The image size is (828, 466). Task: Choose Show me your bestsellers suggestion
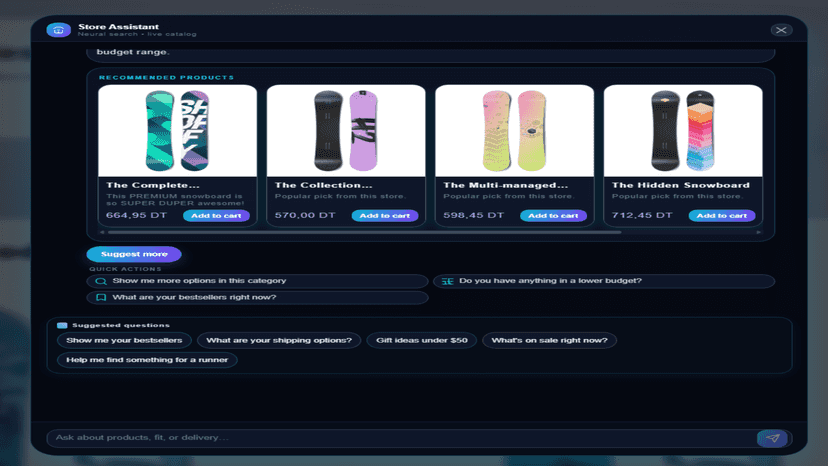point(124,340)
